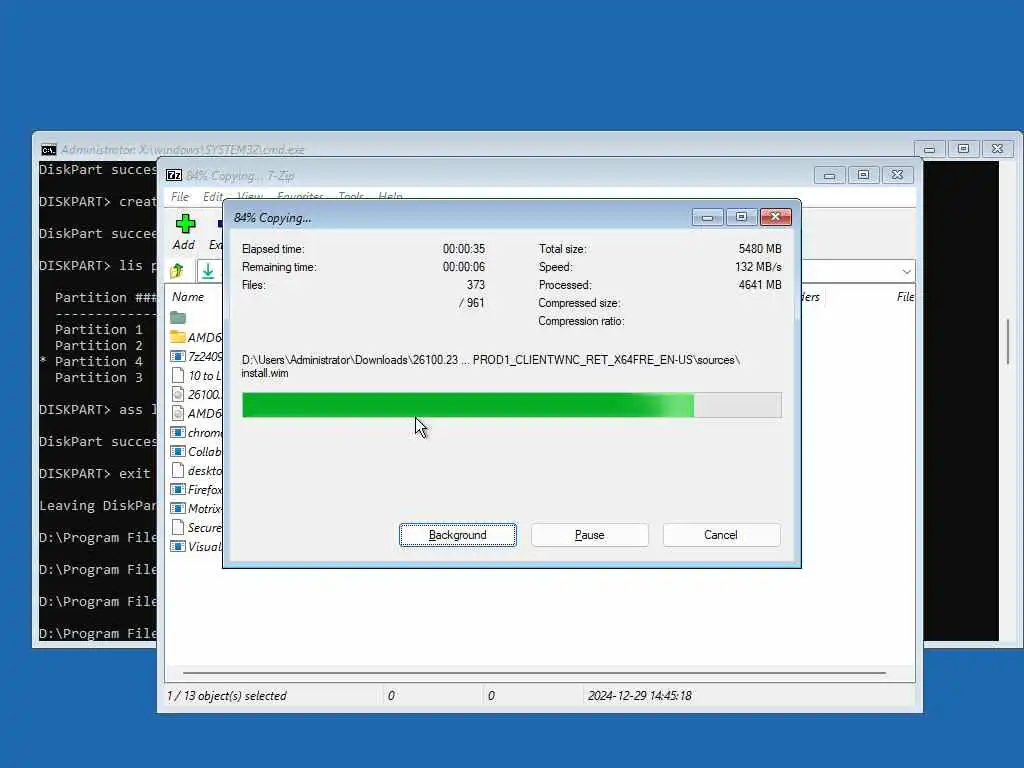Click the vertical scrollbar thumb in cmd window
This screenshot has height=768, width=1024.
click(1008, 342)
